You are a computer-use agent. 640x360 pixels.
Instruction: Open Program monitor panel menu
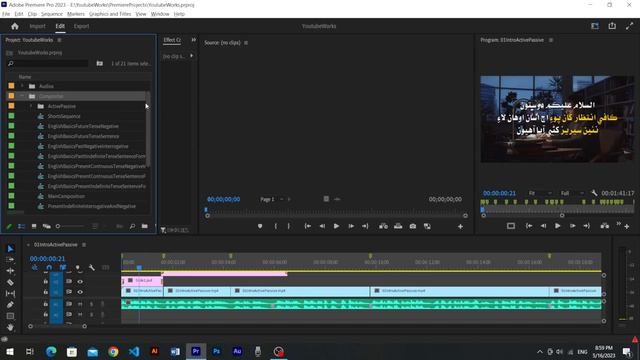pyautogui.click(x=551, y=40)
